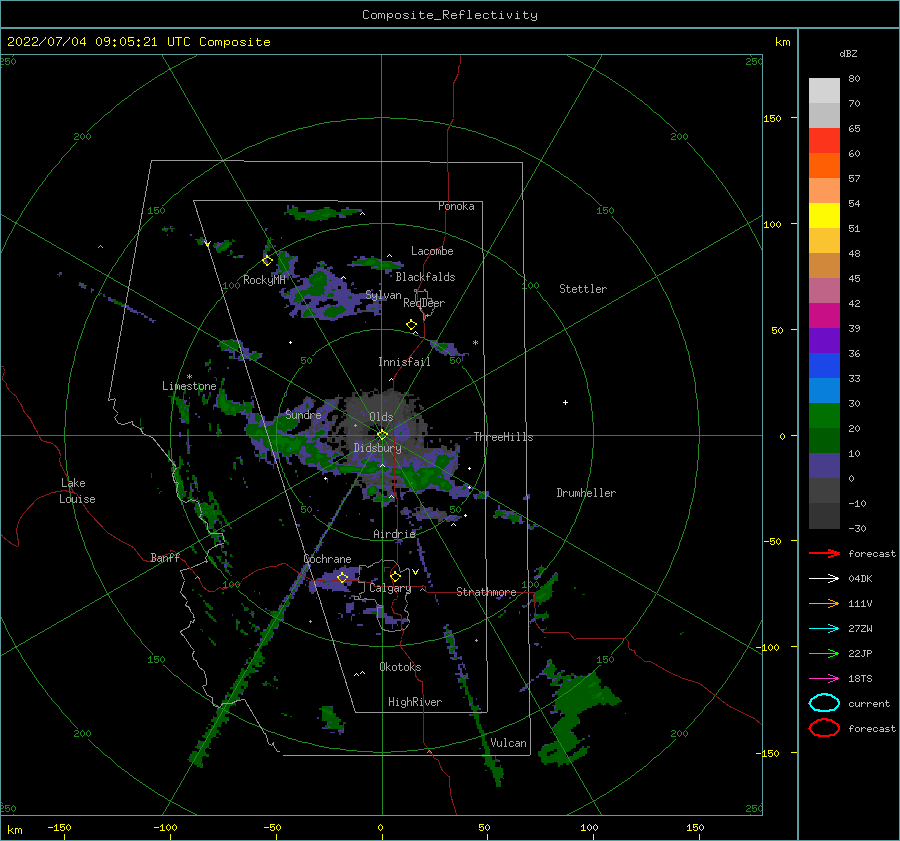Viewport: 900px width, 841px height.
Task: Click the -150 tick on the bottom axis
Action: pyautogui.click(x=59, y=827)
